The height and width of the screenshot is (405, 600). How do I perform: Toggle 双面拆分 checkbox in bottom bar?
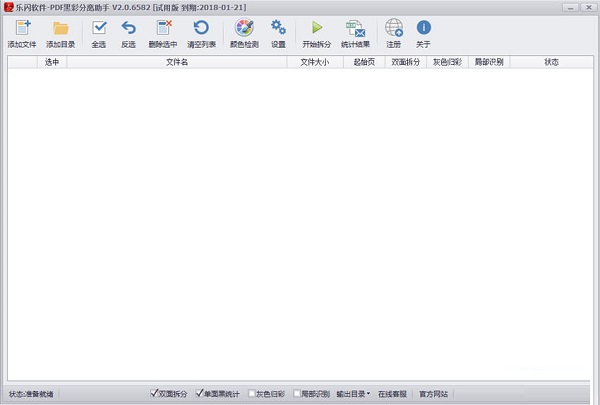[154, 393]
